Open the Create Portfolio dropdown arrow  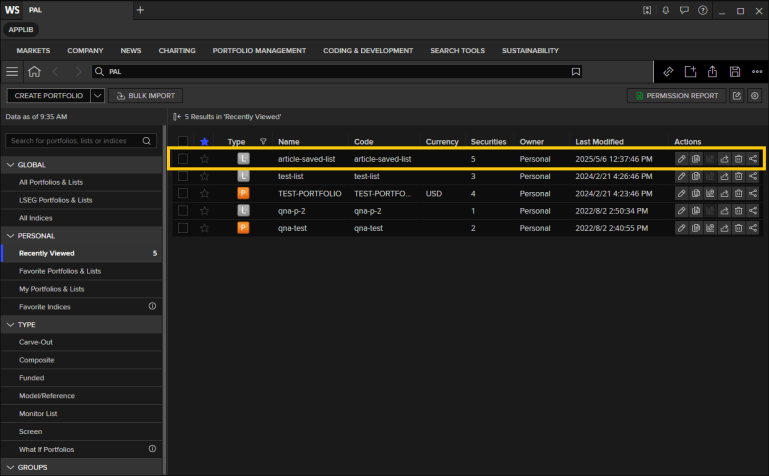click(98, 96)
